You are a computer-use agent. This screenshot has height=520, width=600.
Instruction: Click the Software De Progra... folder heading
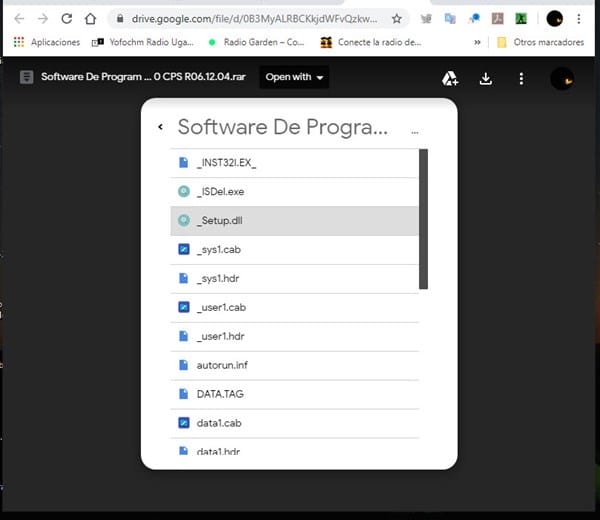pyautogui.click(x=282, y=127)
